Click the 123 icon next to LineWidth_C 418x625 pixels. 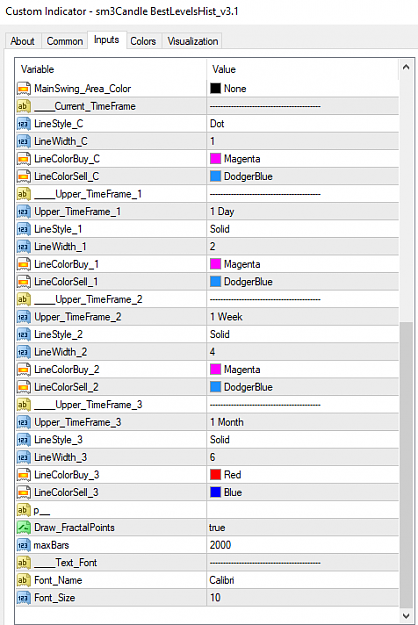(24, 141)
